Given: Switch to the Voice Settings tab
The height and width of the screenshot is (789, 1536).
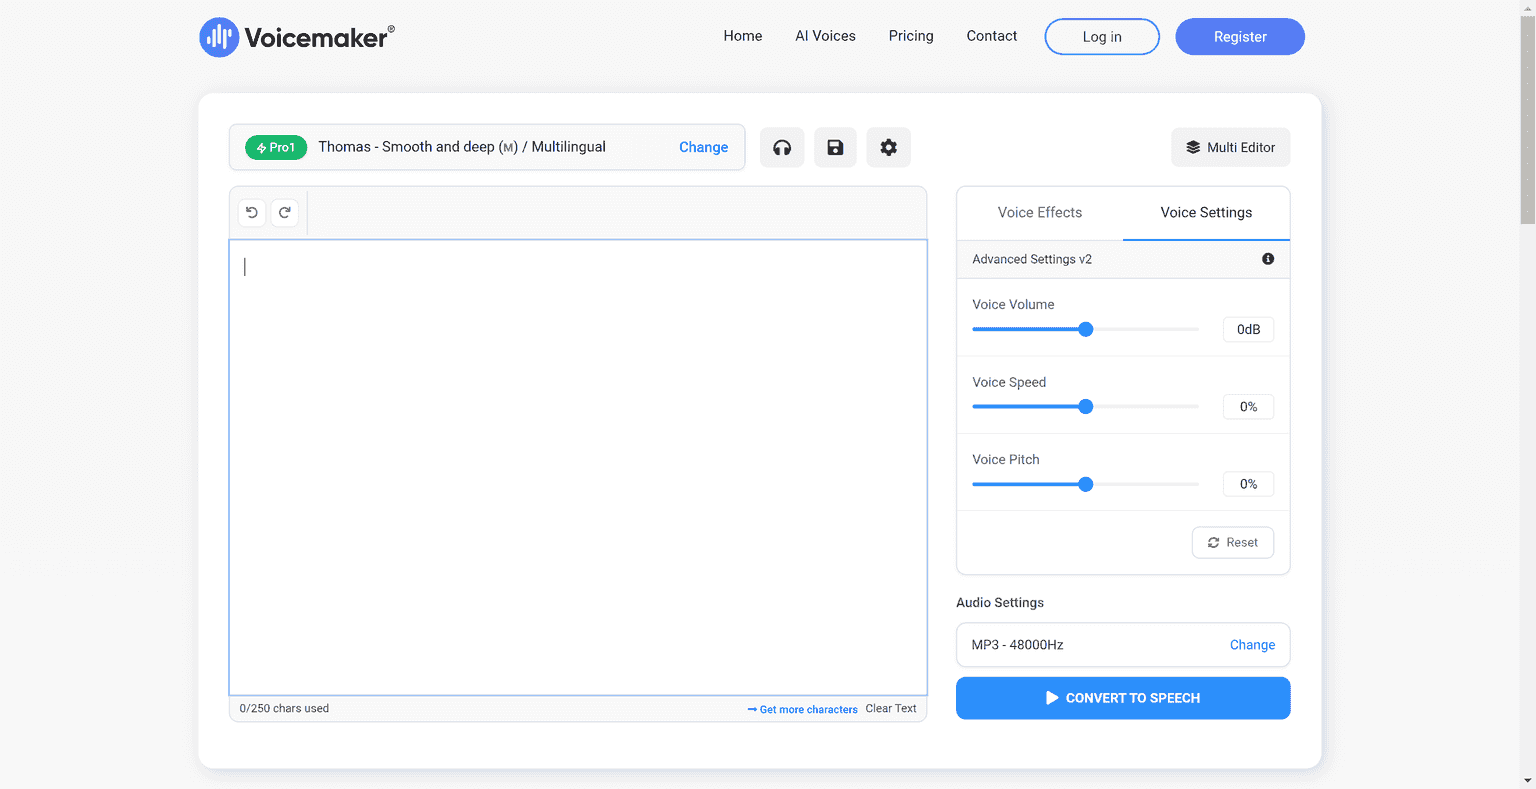Looking at the screenshot, I should (1206, 212).
